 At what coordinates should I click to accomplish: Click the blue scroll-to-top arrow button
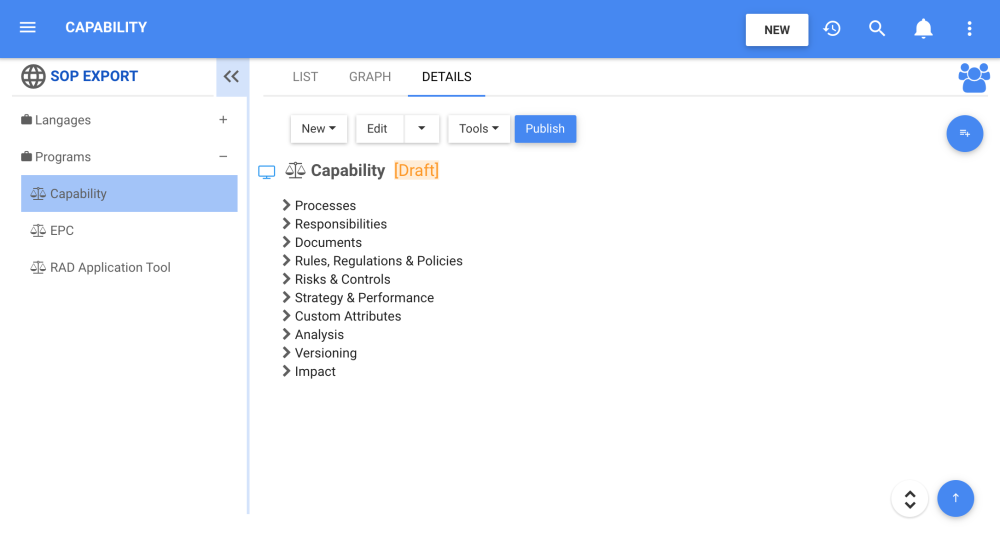955,498
